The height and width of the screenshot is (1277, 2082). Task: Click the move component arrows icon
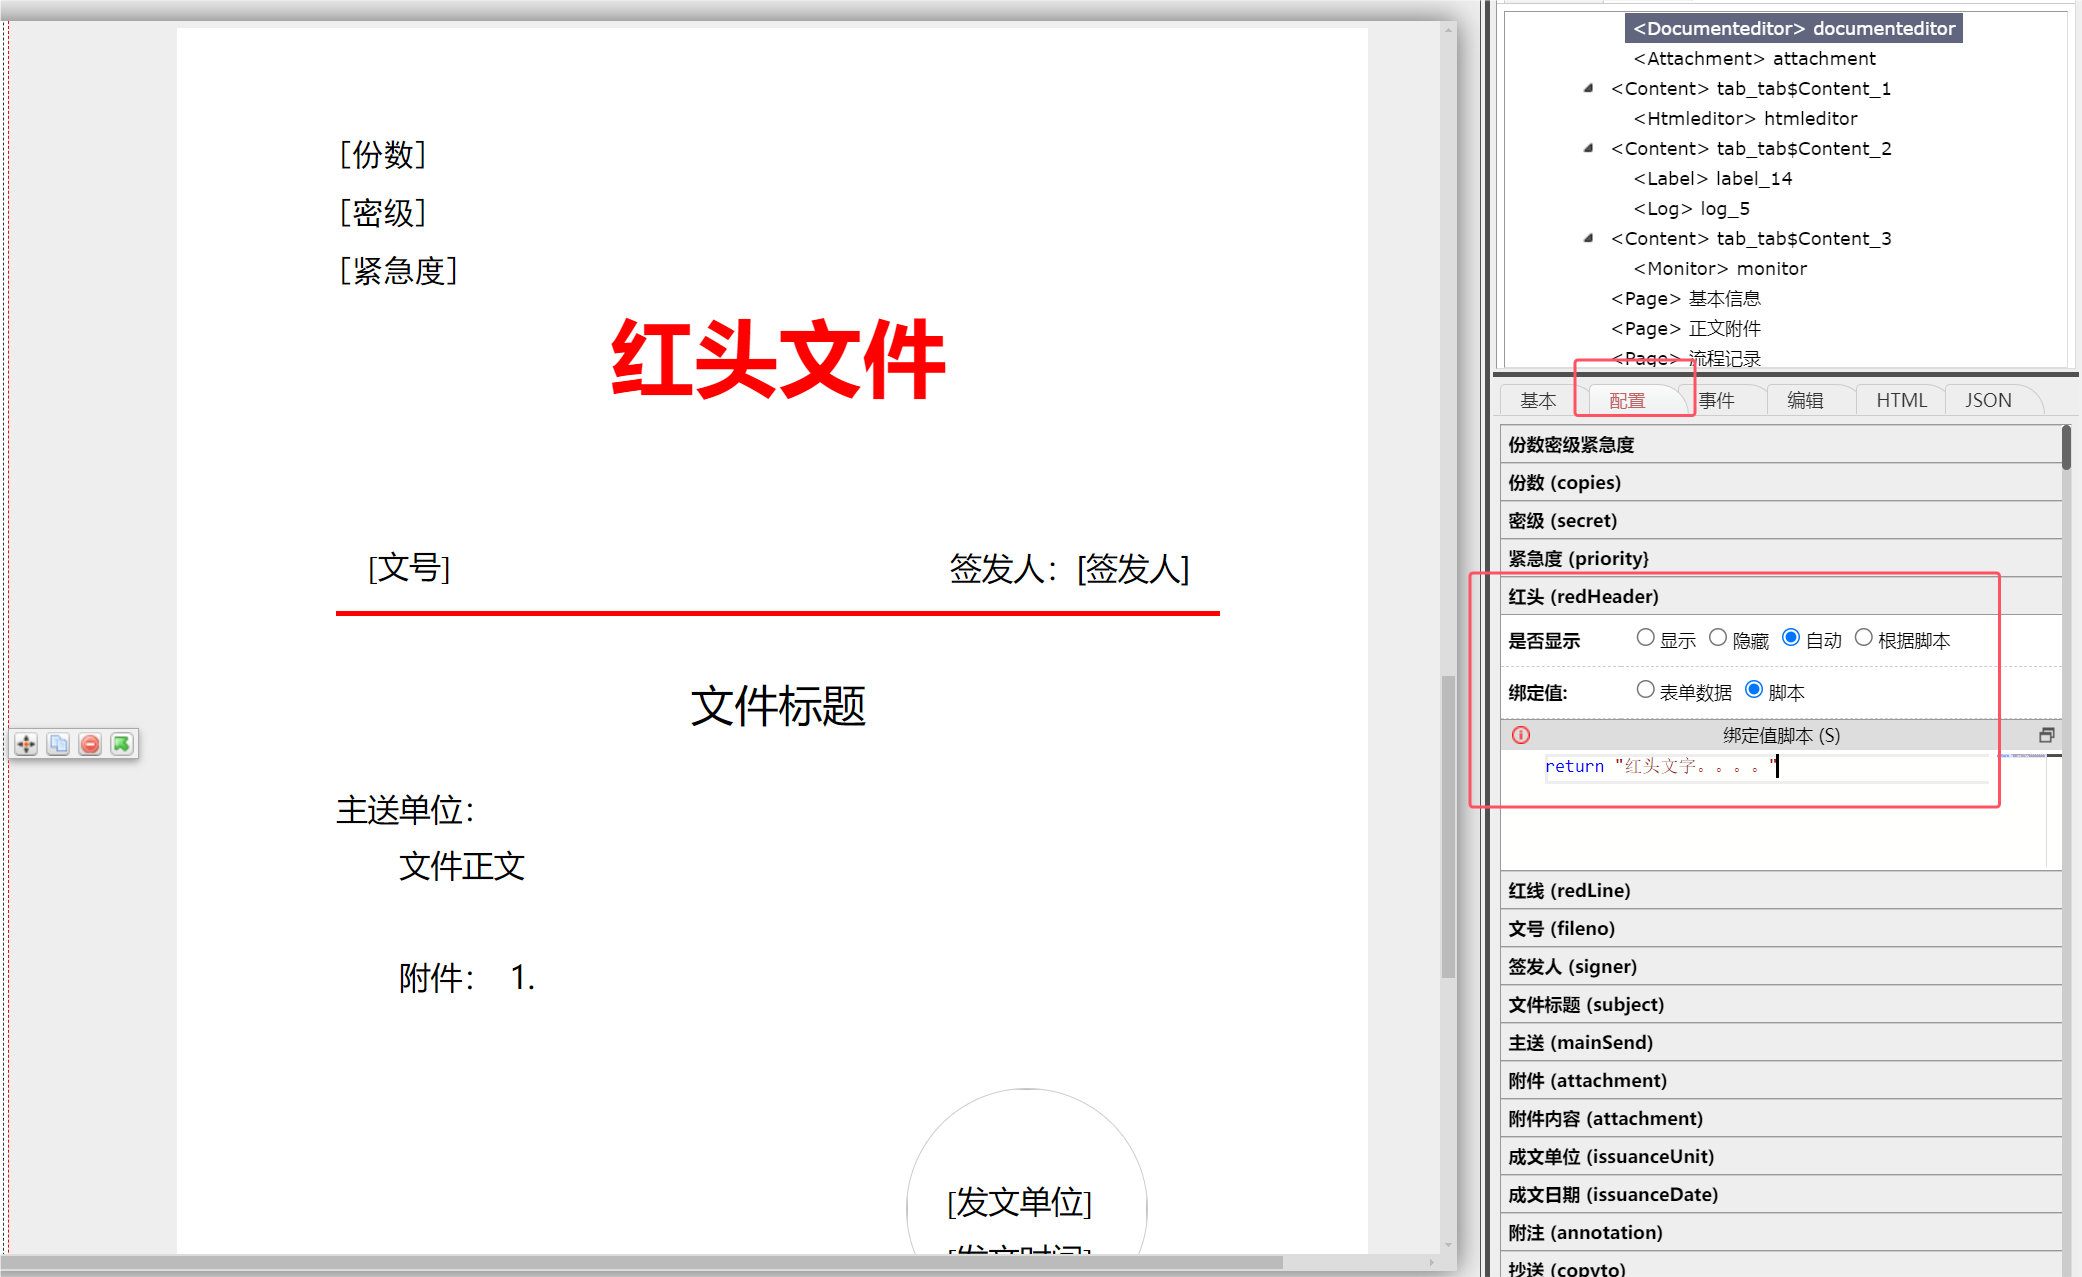(26, 744)
